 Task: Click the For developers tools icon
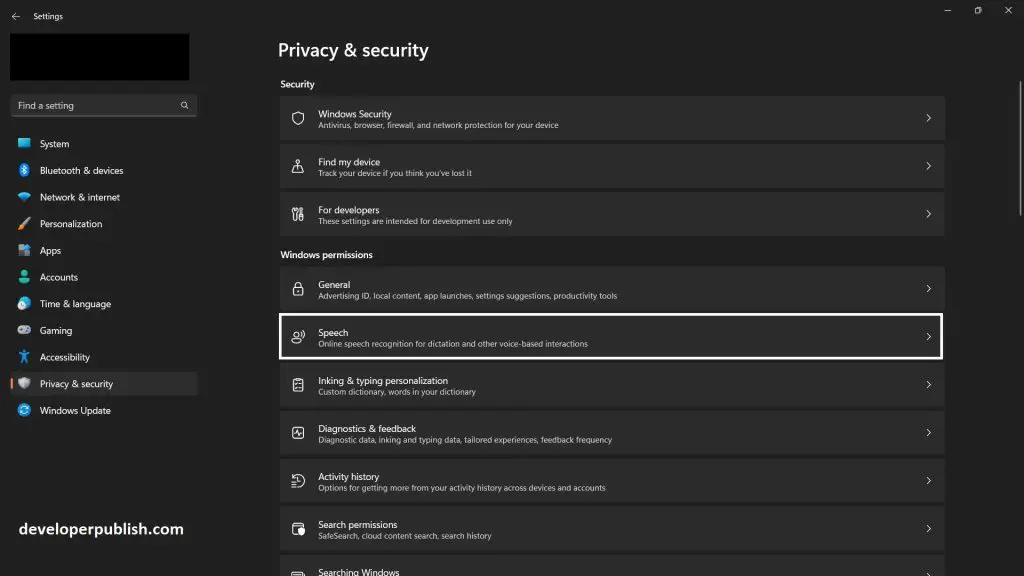tap(298, 214)
